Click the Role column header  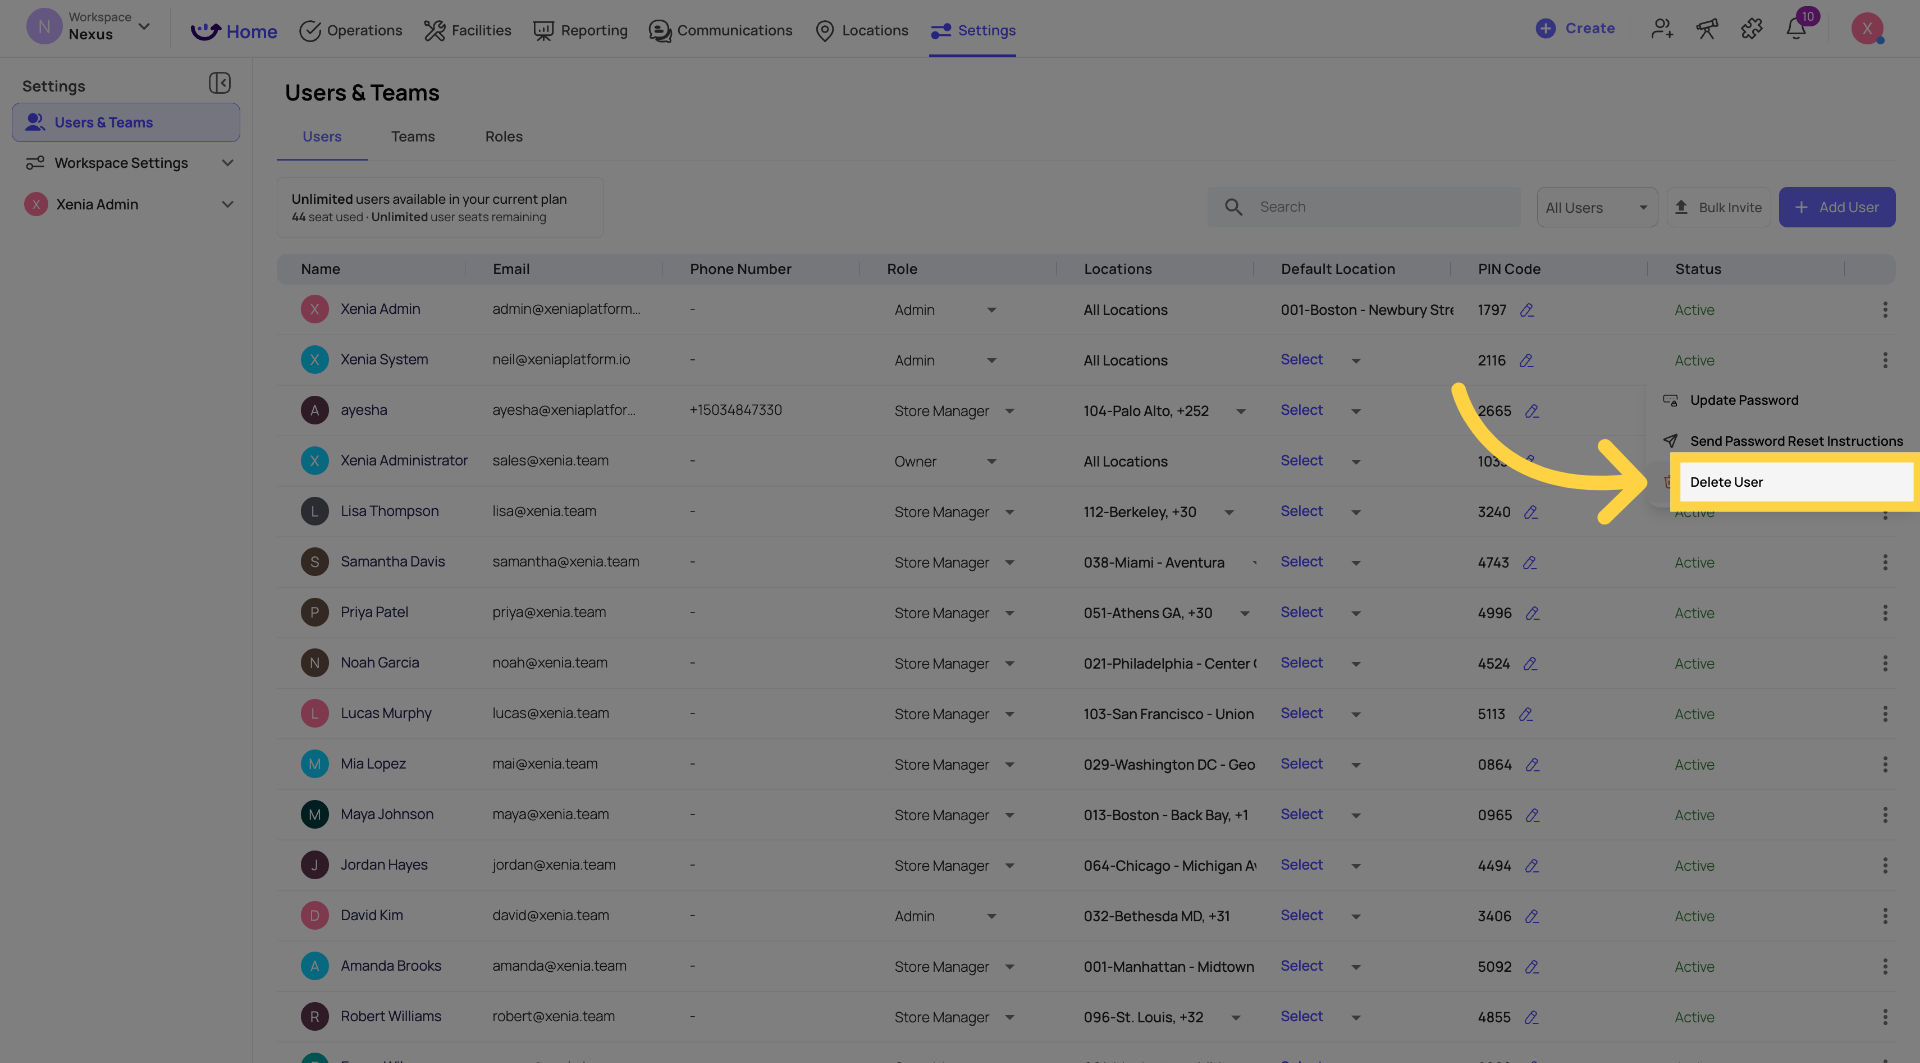[902, 269]
